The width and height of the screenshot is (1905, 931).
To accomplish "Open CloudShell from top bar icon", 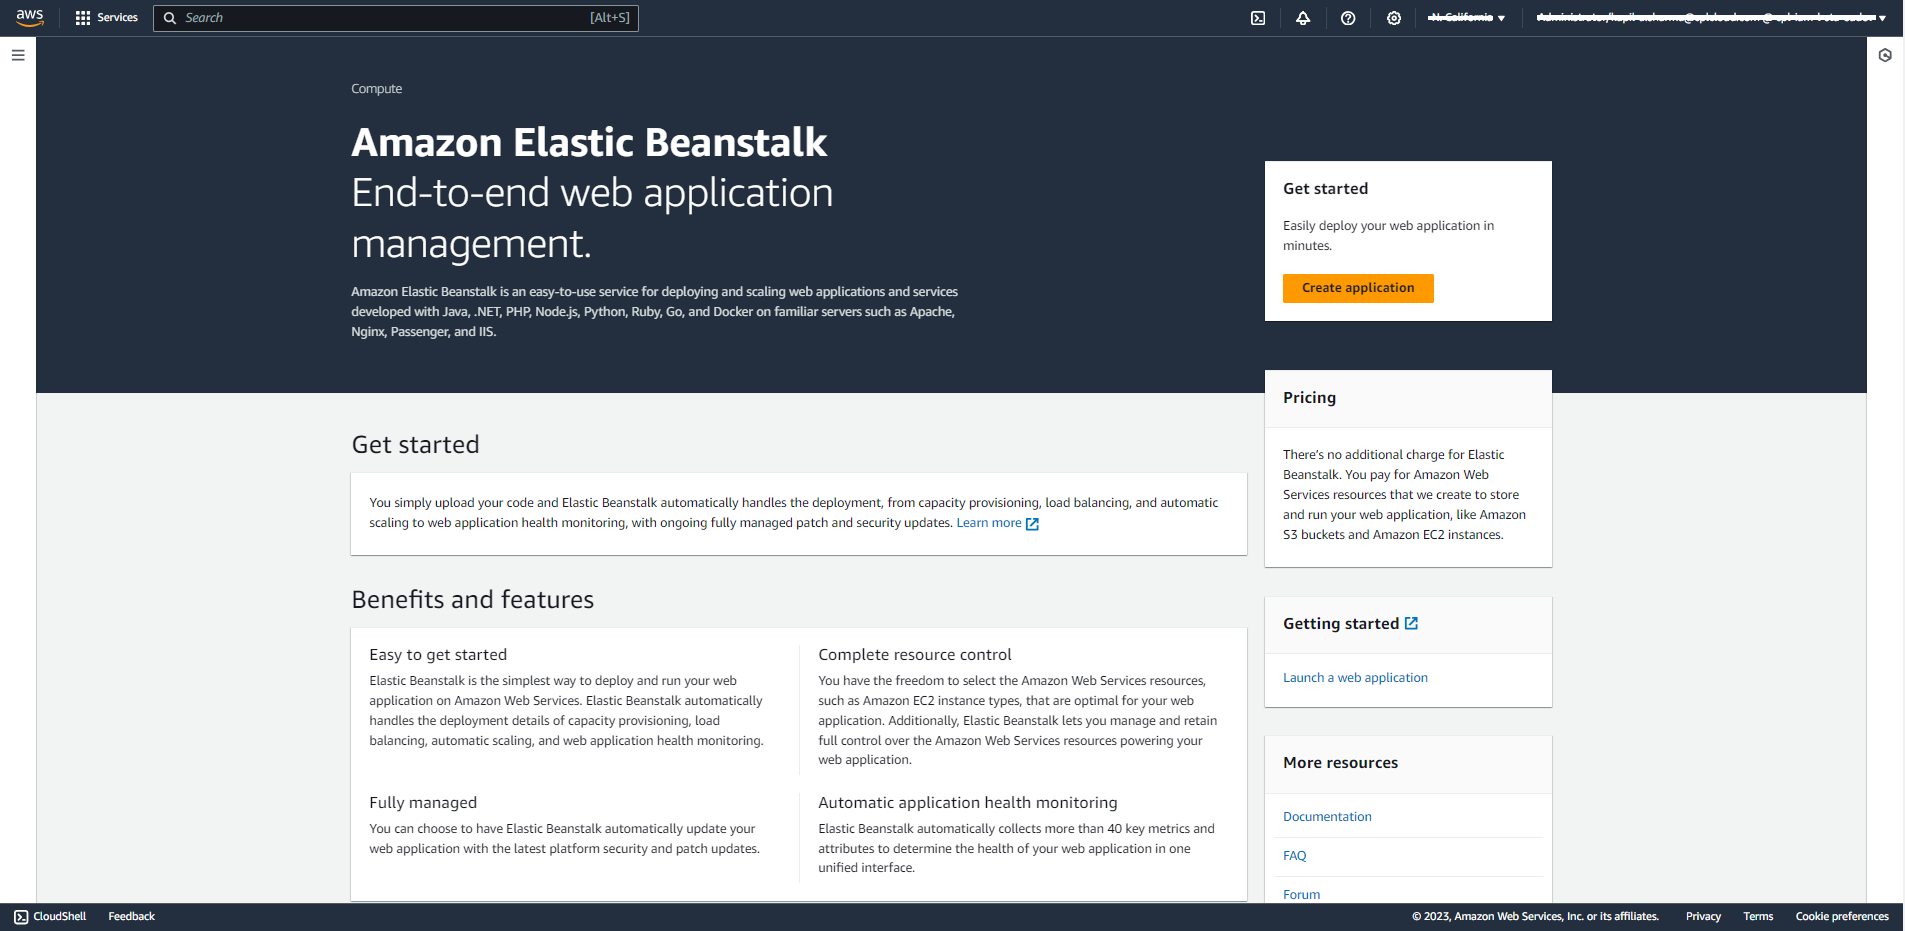I will coord(1258,18).
